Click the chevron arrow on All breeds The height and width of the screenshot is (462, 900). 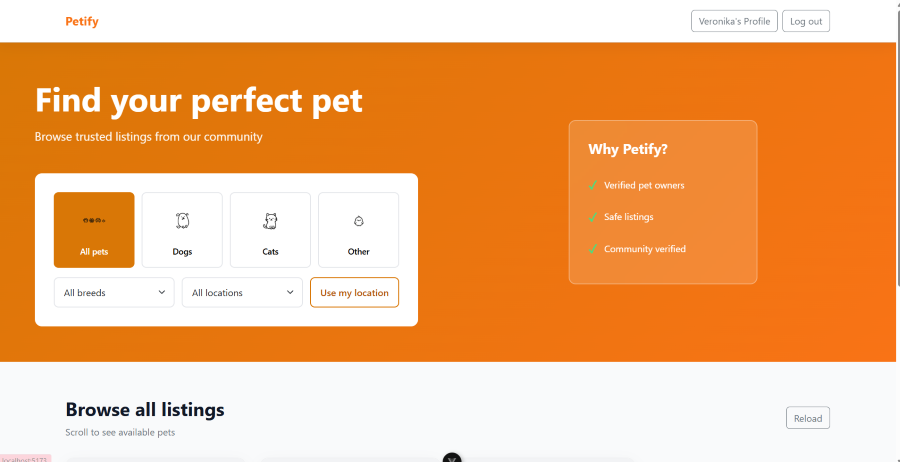tap(162, 293)
